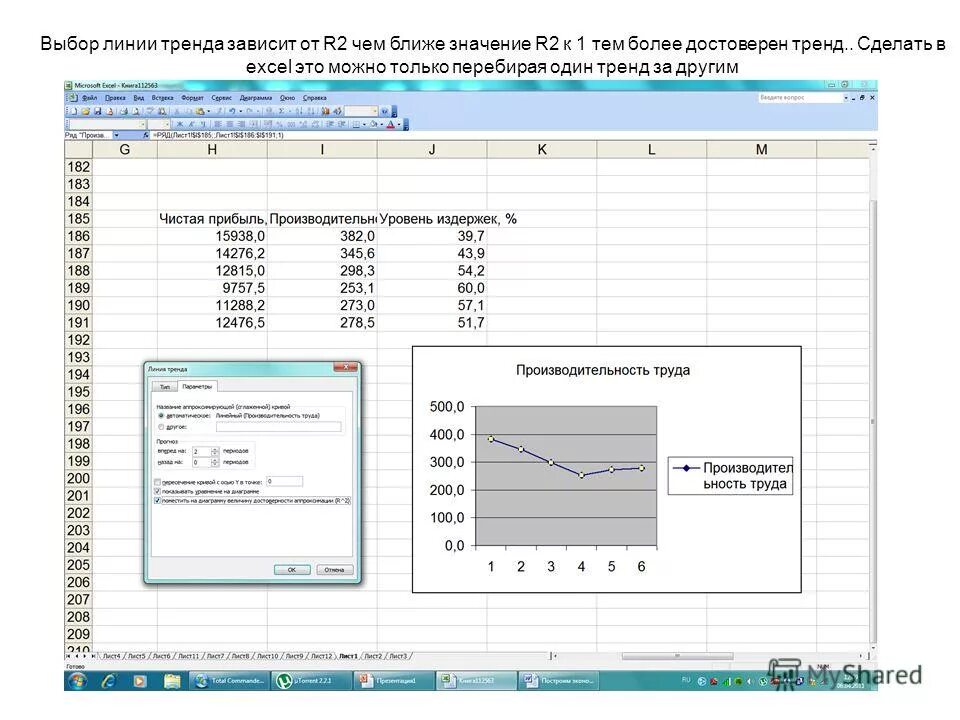This screenshot has height=720, width=960.
Task: Open the Диаграмма menu
Action: pyautogui.click(x=255, y=97)
